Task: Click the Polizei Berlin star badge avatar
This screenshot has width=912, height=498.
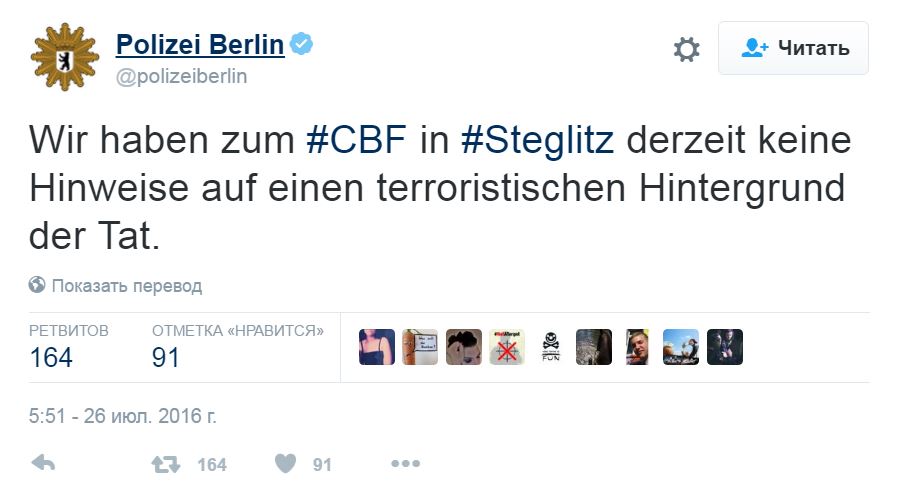Action: 65,58
